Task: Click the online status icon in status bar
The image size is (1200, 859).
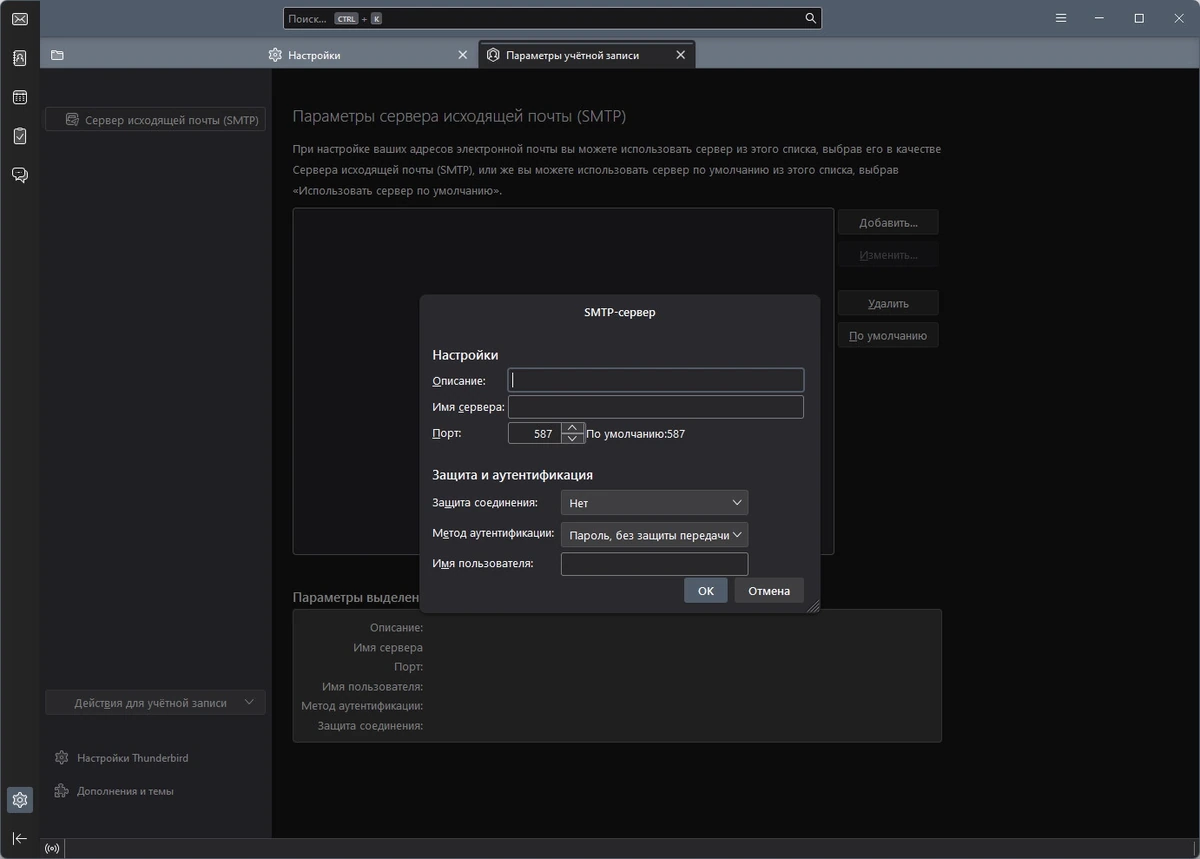Action: [52, 848]
